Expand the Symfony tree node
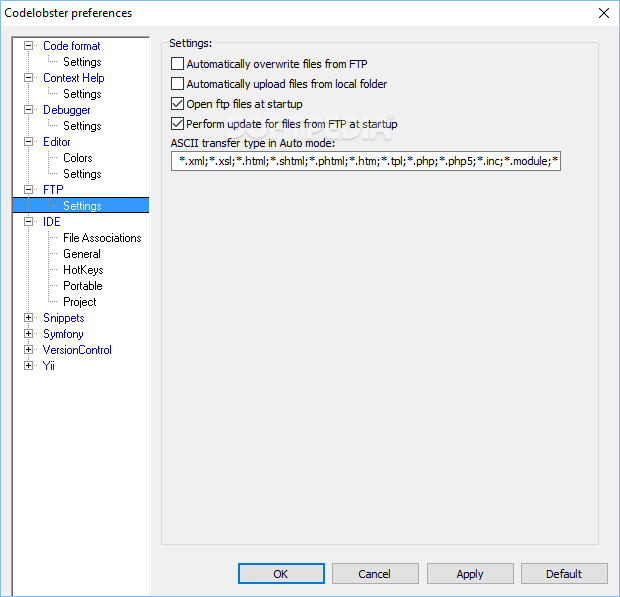The image size is (620, 597). tap(28, 334)
